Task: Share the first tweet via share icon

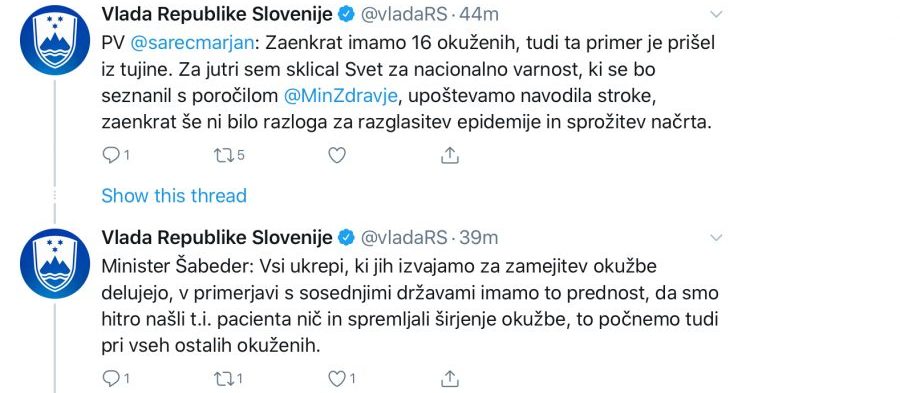Action: 450,155
